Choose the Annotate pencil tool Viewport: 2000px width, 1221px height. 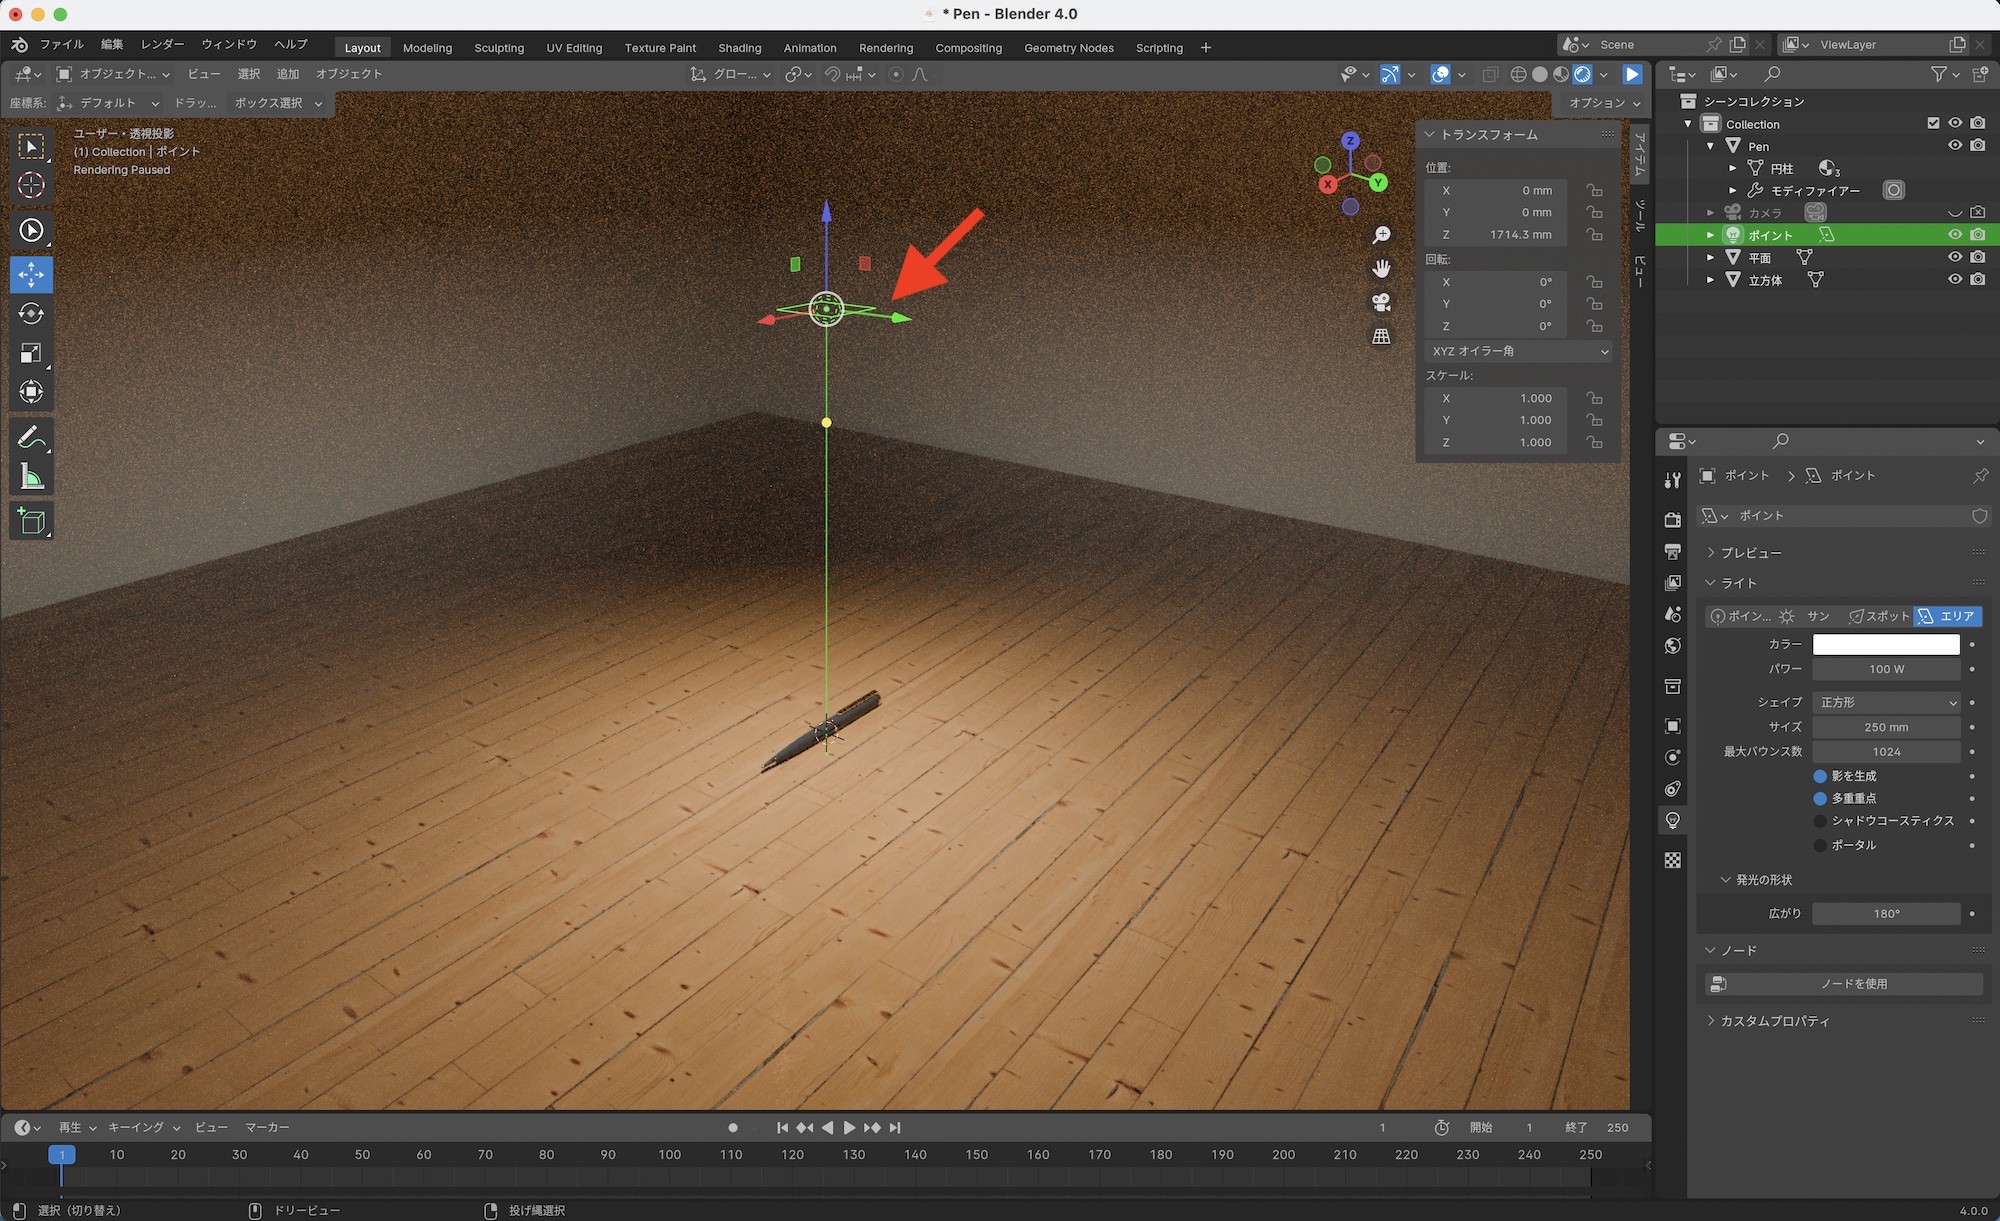point(31,438)
